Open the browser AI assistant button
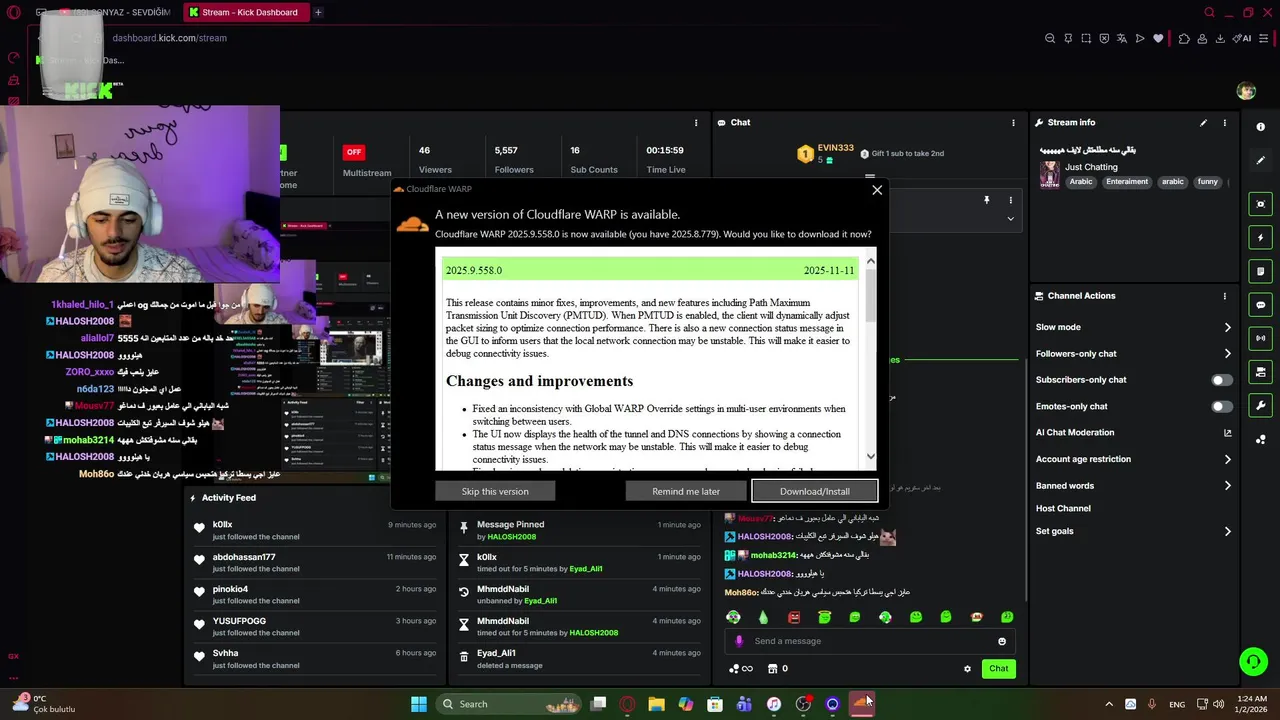This screenshot has width=1280, height=720. (1242, 38)
